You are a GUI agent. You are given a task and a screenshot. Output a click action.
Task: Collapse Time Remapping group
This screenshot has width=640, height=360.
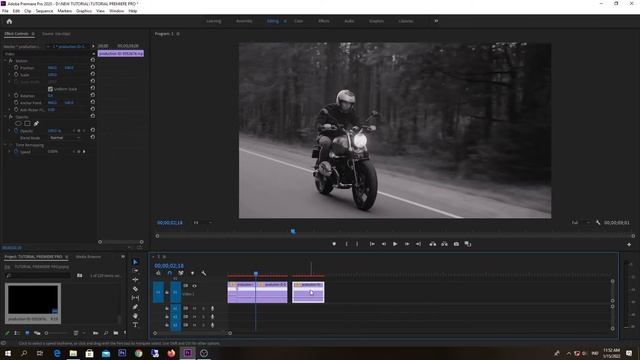[x=6, y=145]
